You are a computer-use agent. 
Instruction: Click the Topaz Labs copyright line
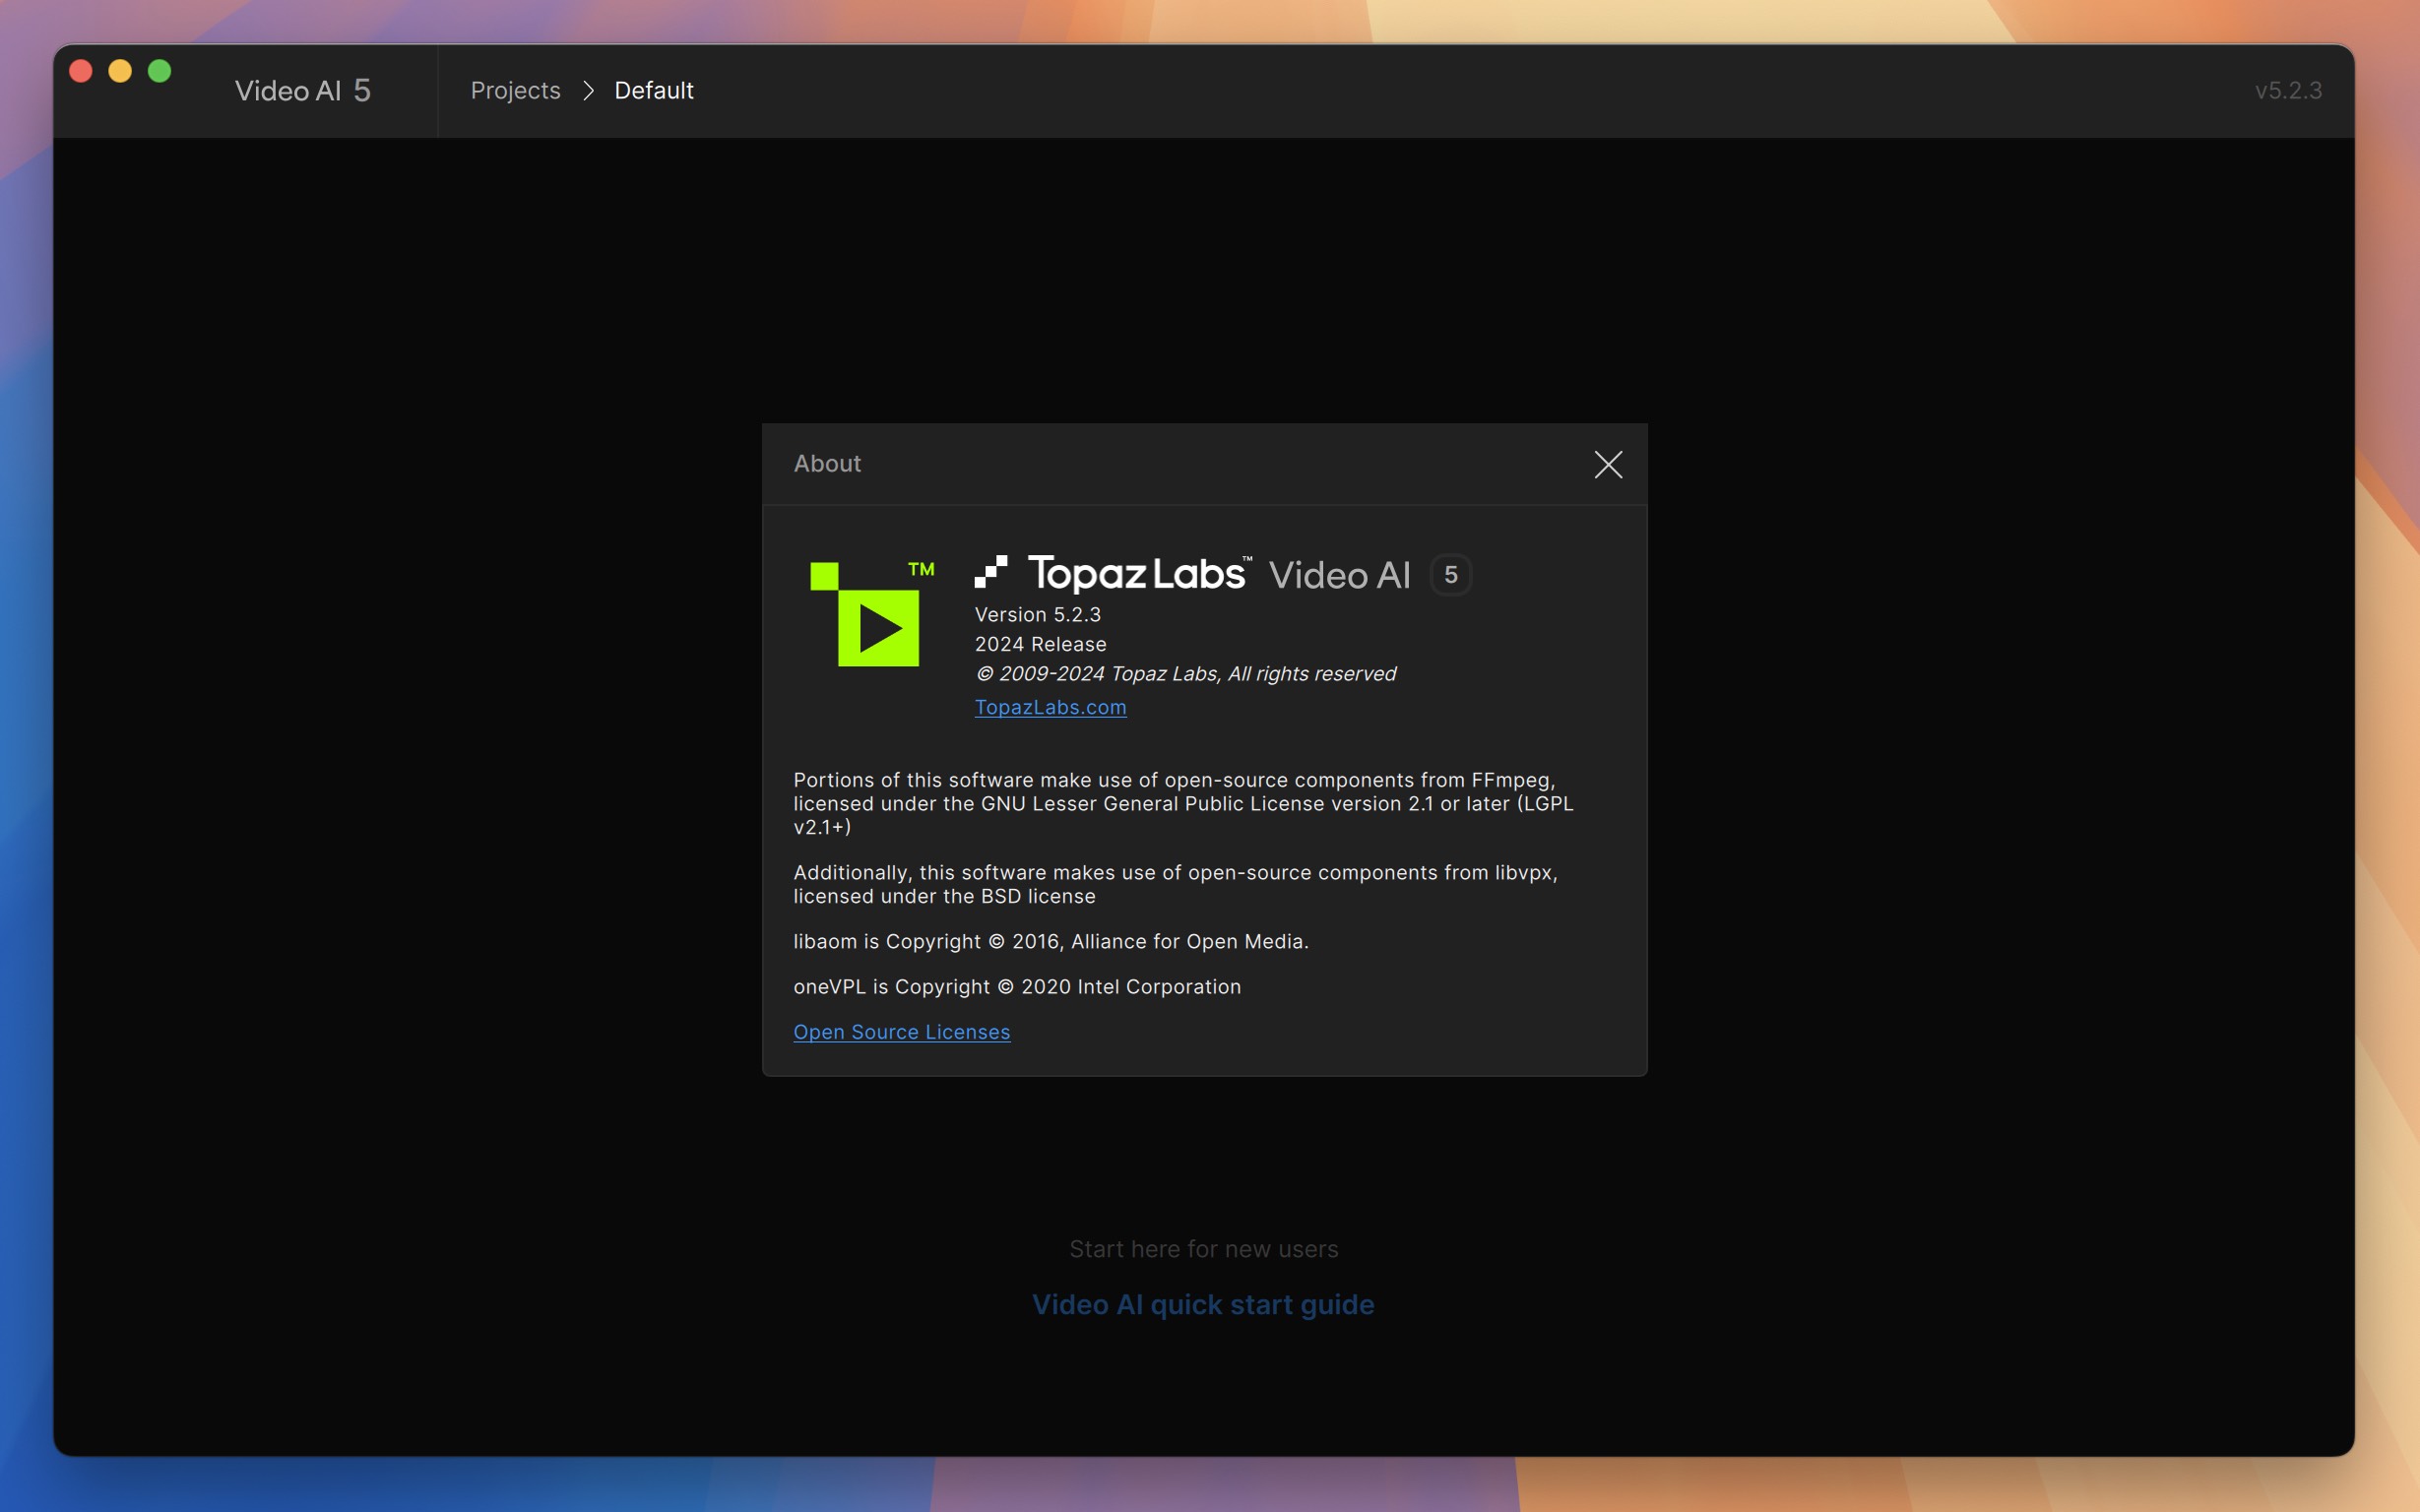point(1185,674)
